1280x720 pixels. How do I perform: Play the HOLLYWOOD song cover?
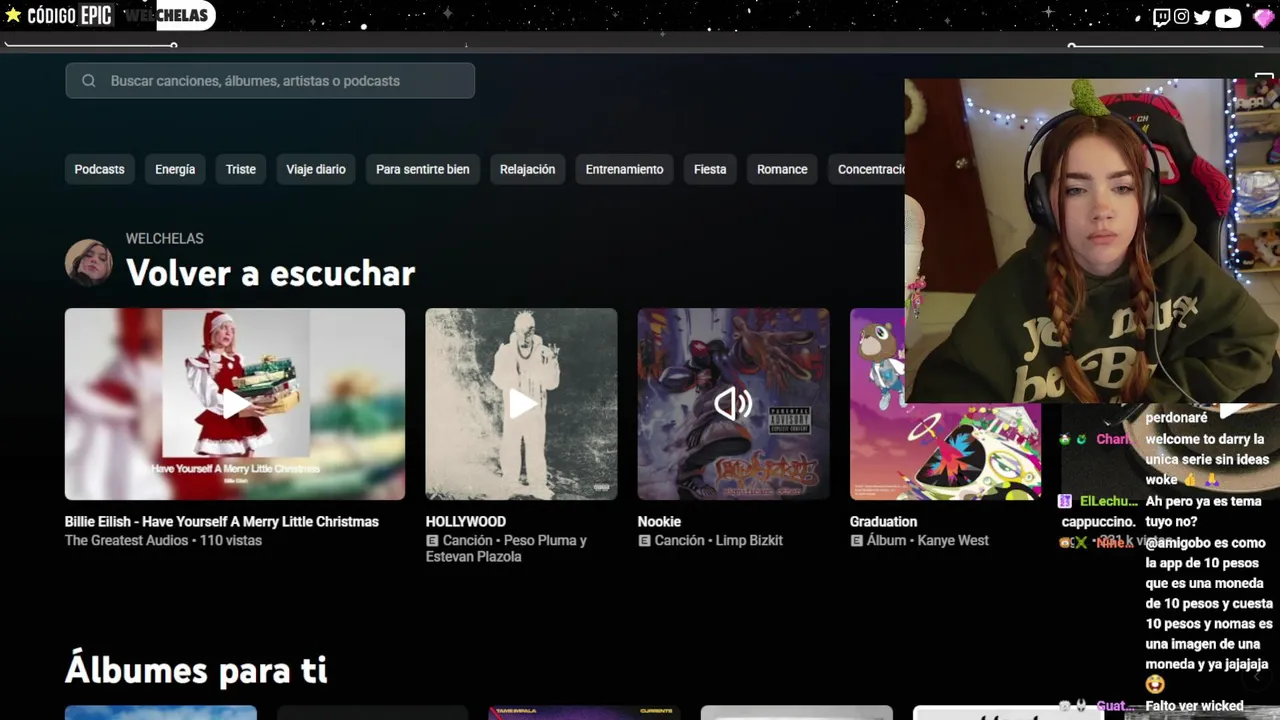(x=521, y=404)
